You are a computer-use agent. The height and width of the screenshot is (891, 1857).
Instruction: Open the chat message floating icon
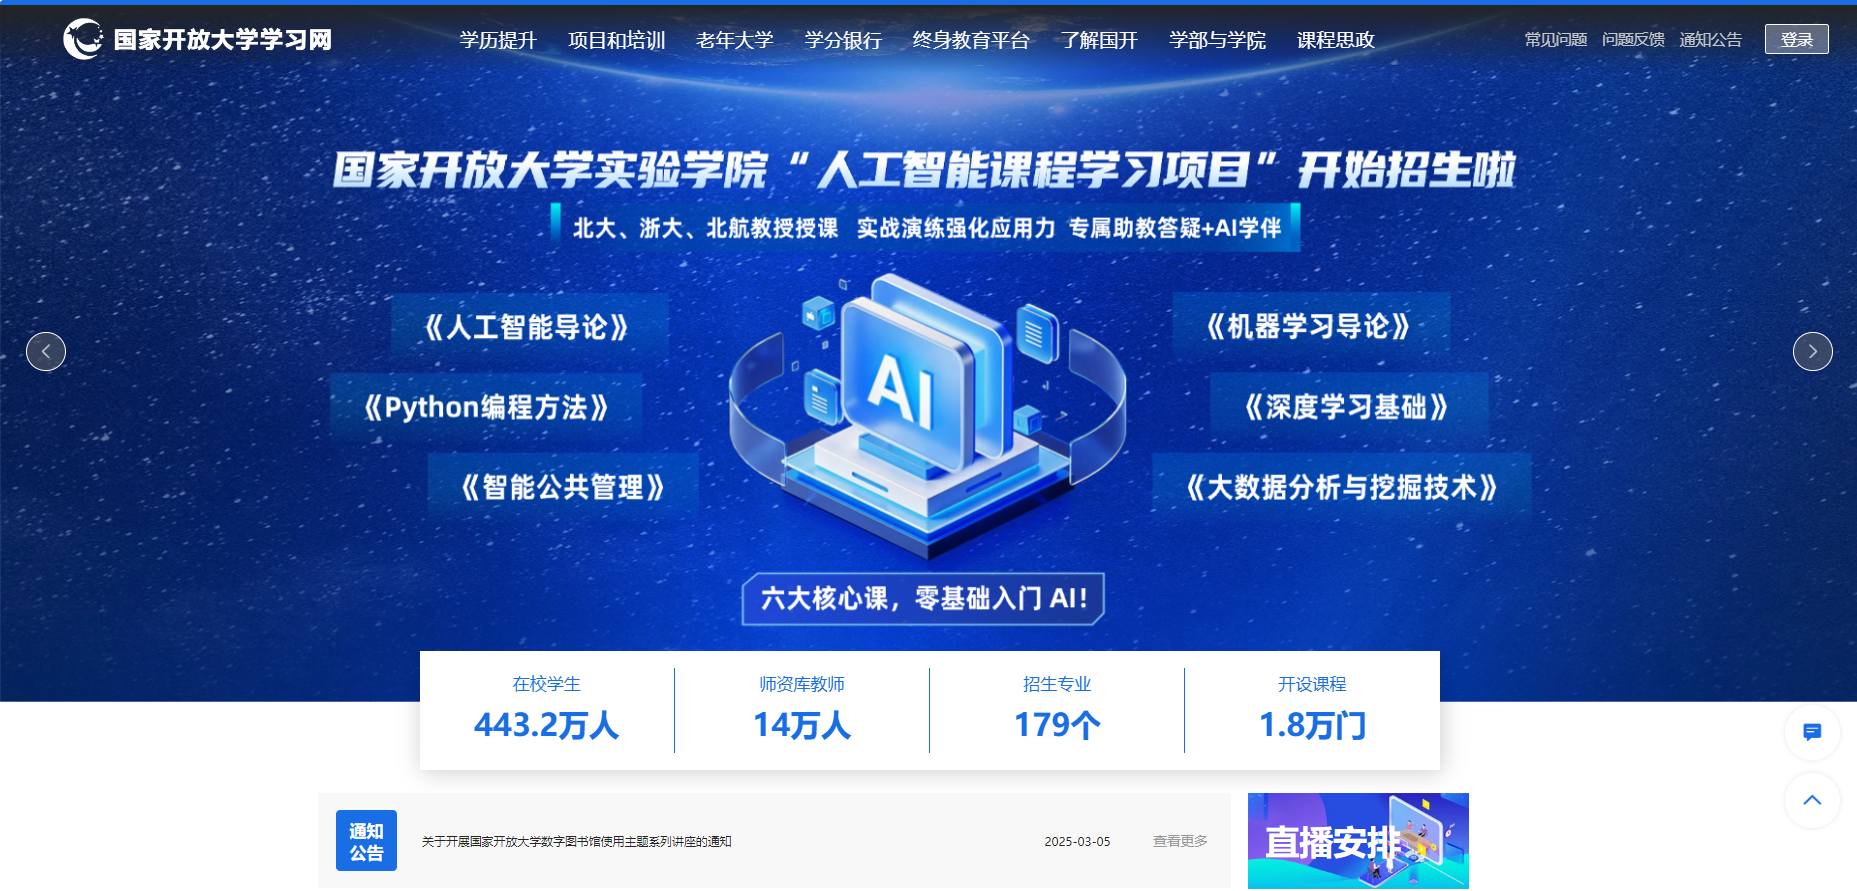[x=1812, y=732]
